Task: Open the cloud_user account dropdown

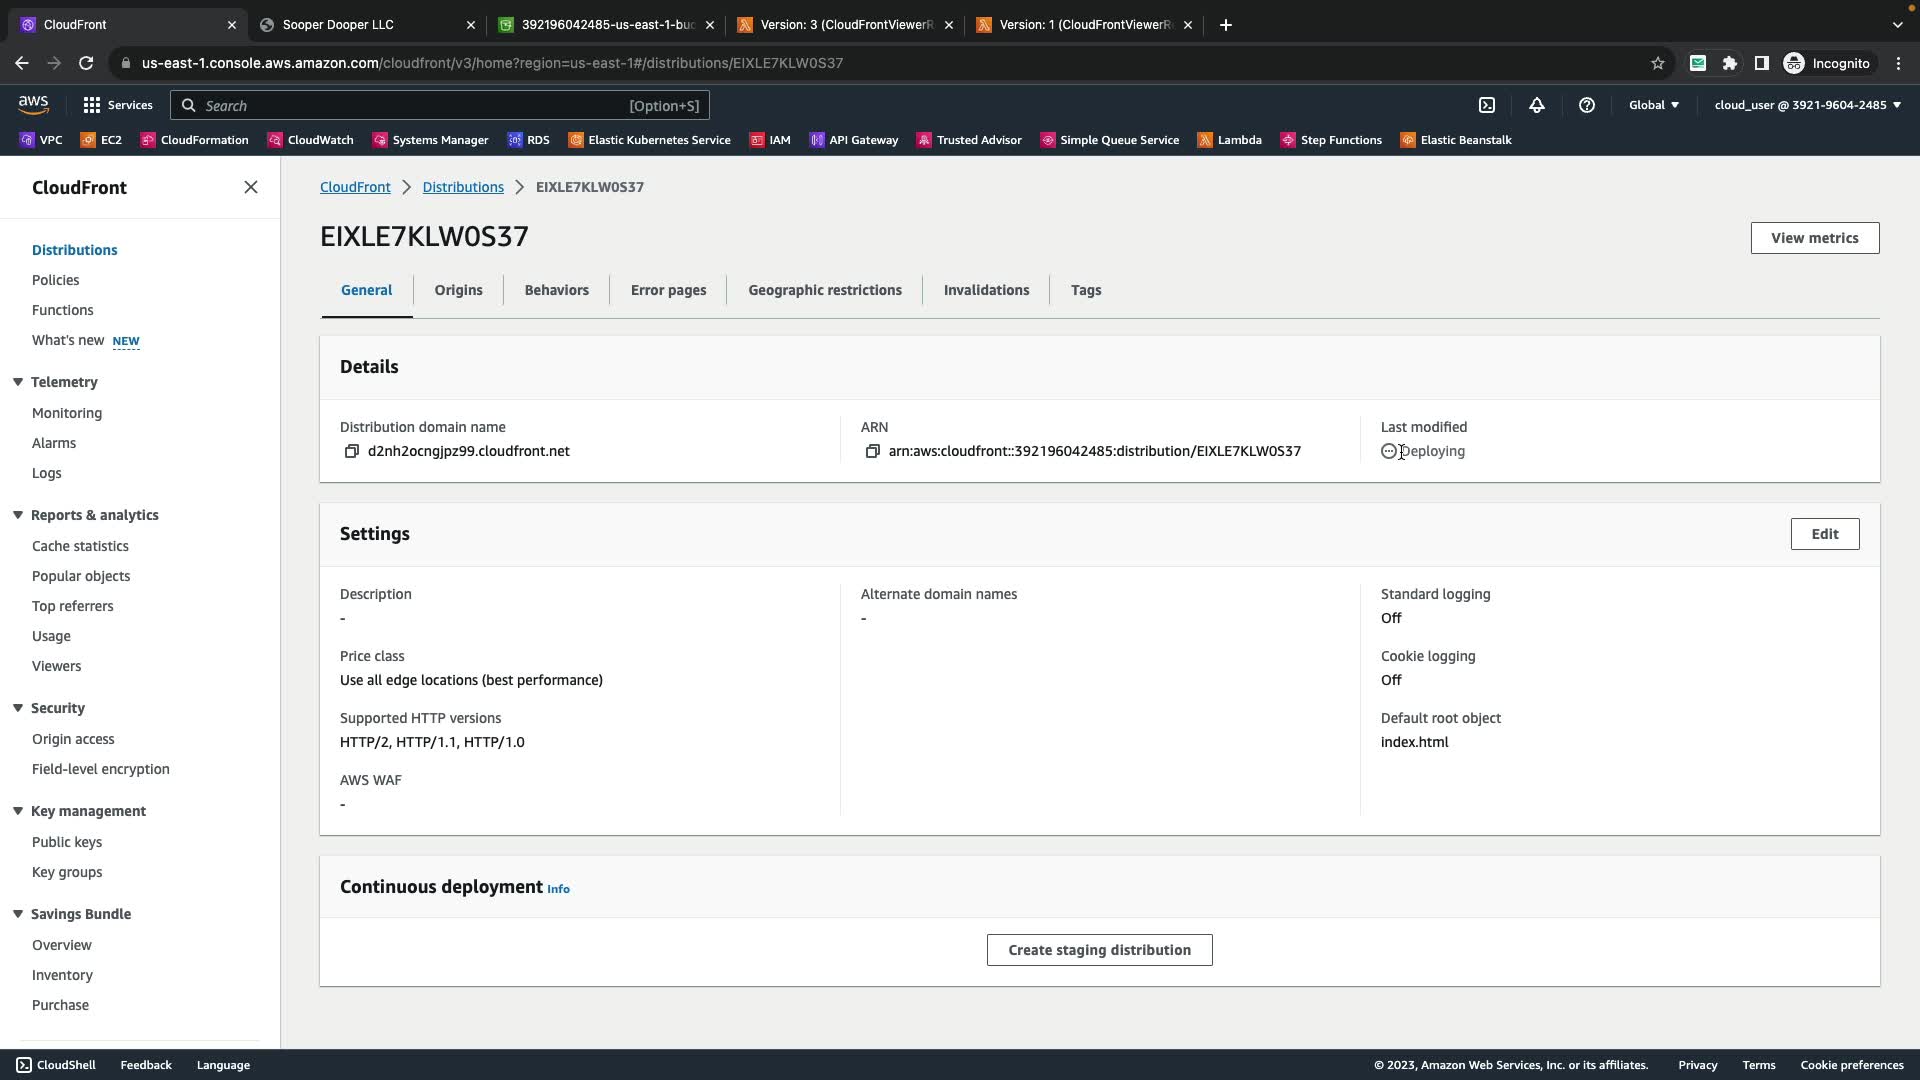Action: pyautogui.click(x=1807, y=105)
